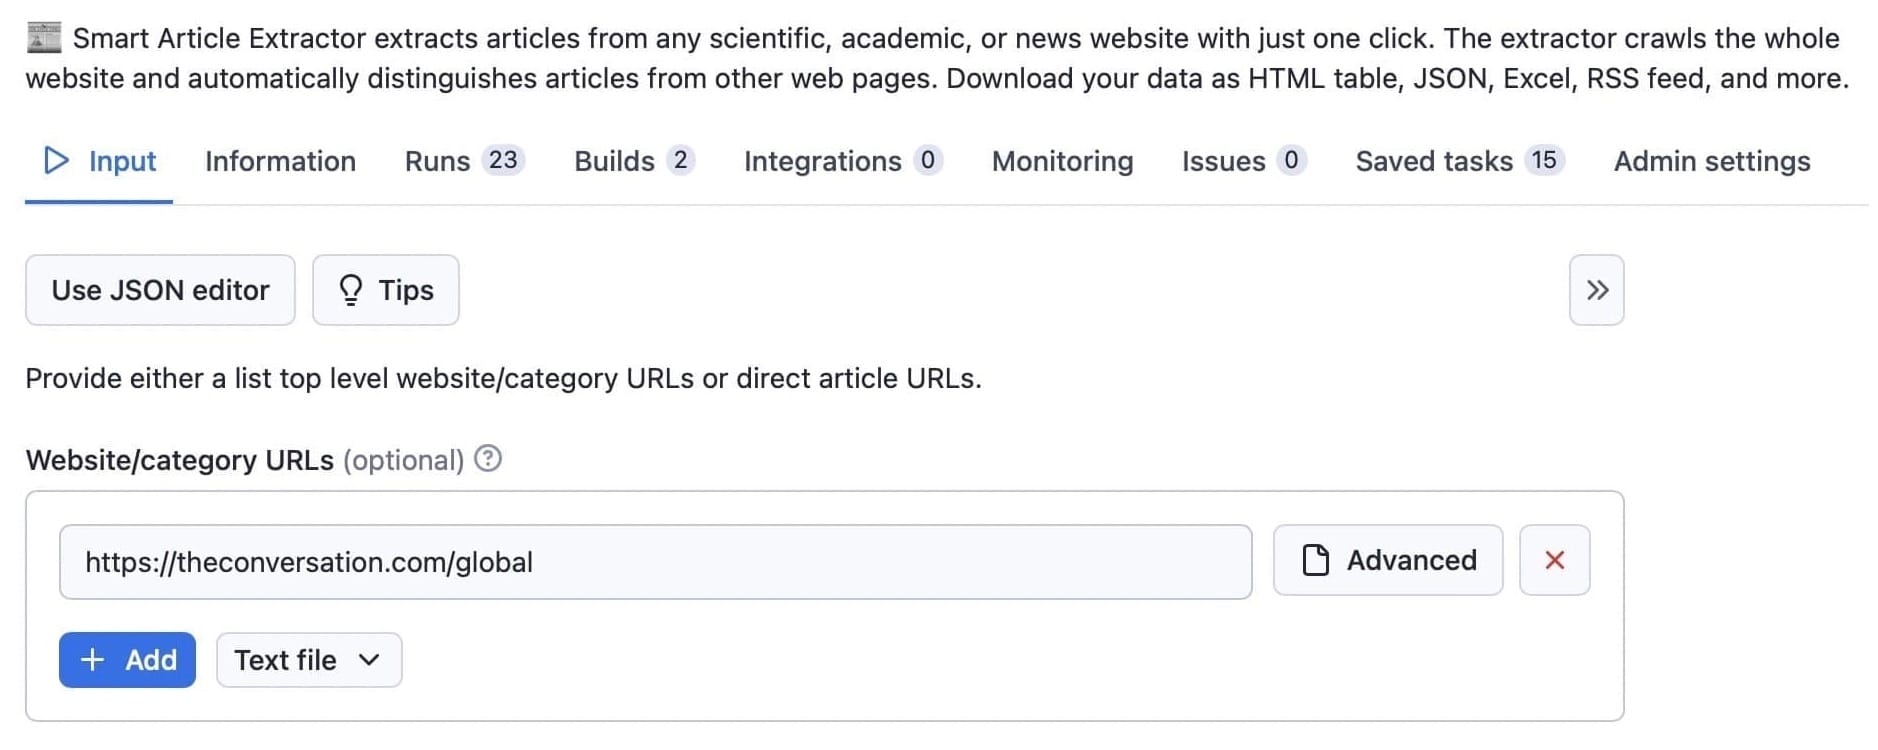Remove the URL using the red X icon
Screen dimensions: 1878x750
coord(1554,560)
